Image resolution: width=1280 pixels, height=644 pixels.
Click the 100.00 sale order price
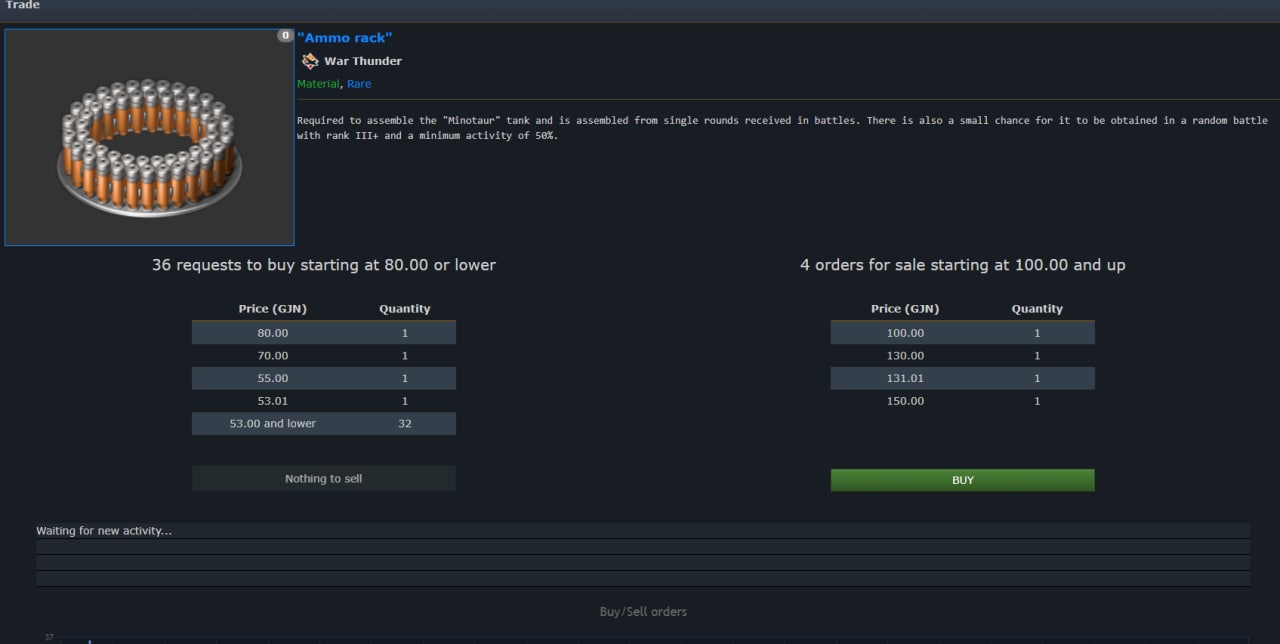coord(905,333)
